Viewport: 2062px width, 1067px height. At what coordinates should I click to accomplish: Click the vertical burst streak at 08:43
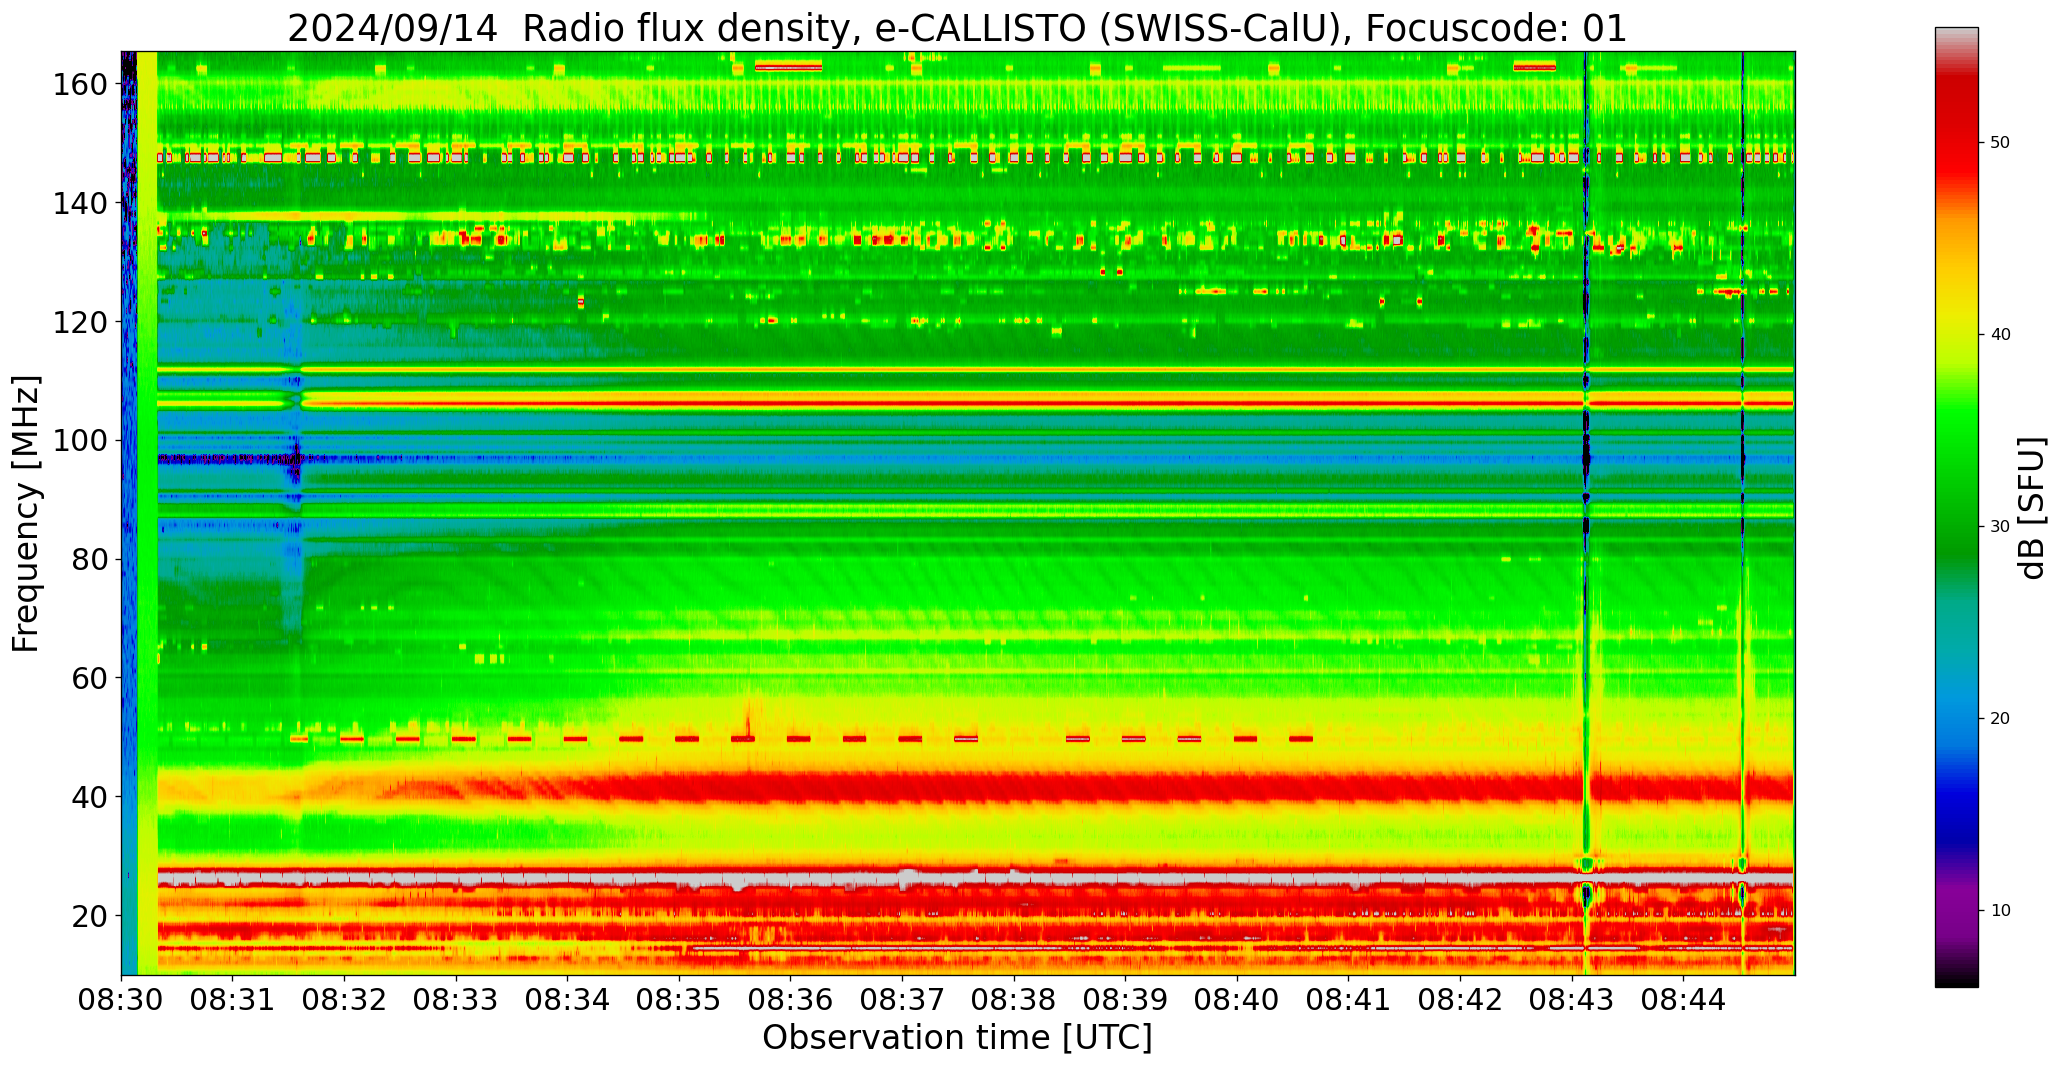tap(1586, 513)
